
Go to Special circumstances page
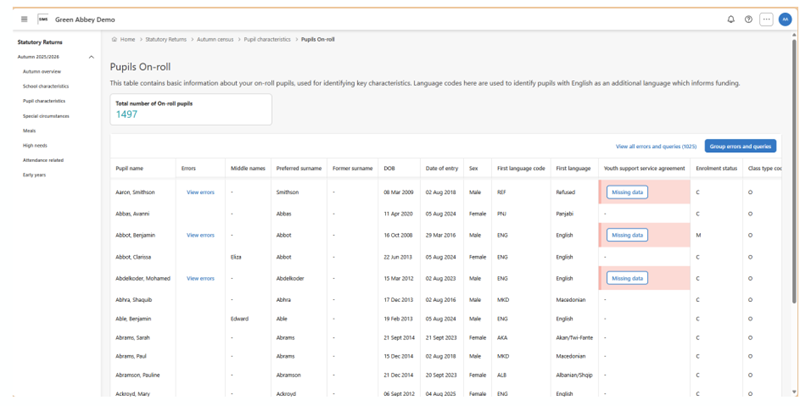[x=46, y=116]
